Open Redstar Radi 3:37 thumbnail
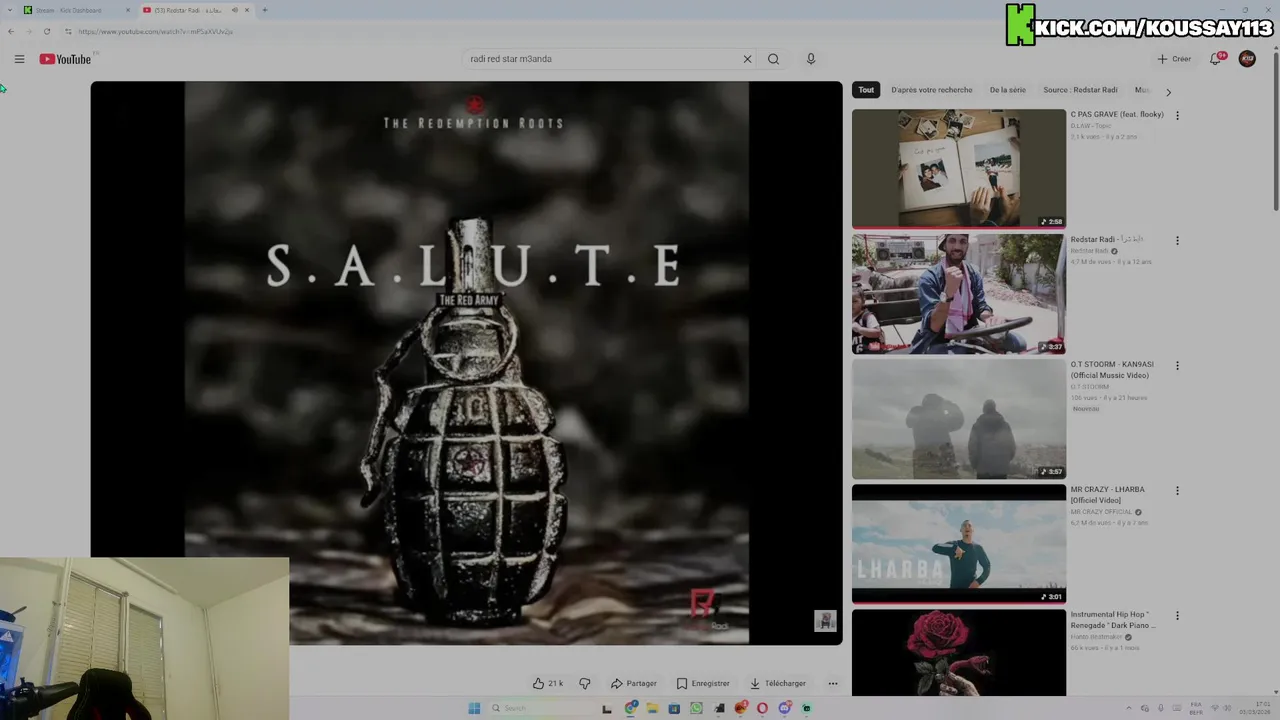 [959, 294]
